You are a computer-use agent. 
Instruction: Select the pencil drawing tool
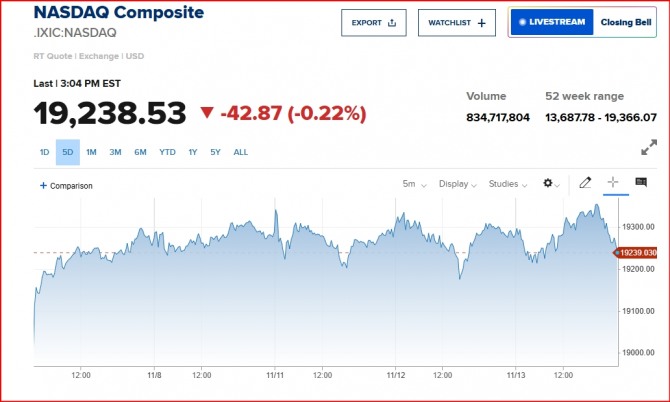click(x=585, y=183)
